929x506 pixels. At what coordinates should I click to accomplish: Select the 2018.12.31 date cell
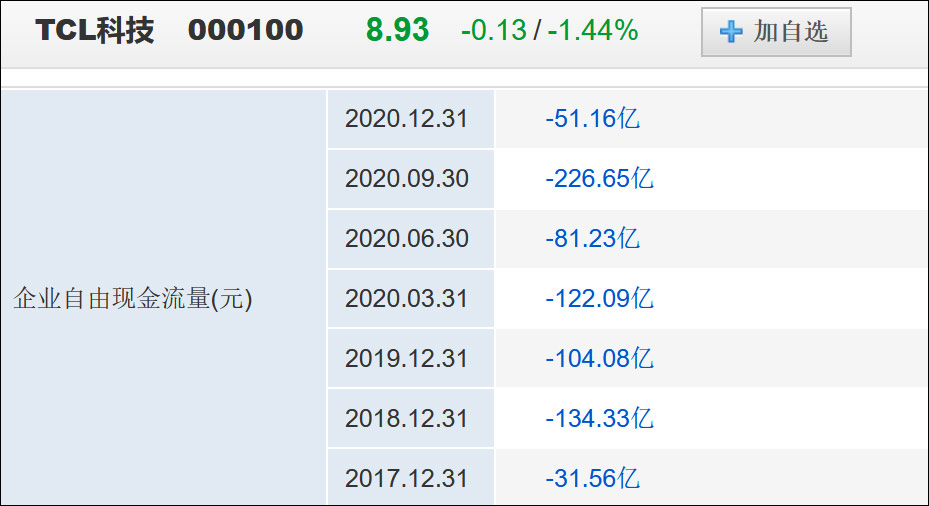click(x=407, y=419)
